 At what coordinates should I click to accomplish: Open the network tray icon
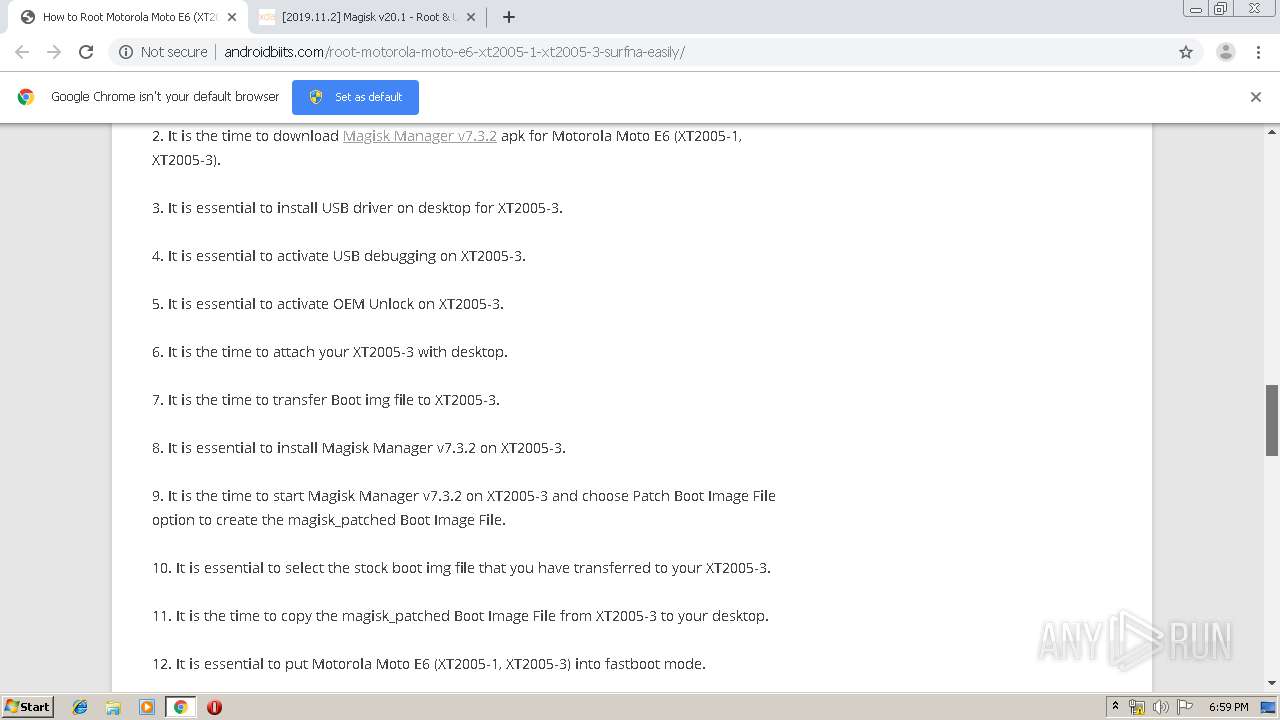coord(1137,707)
